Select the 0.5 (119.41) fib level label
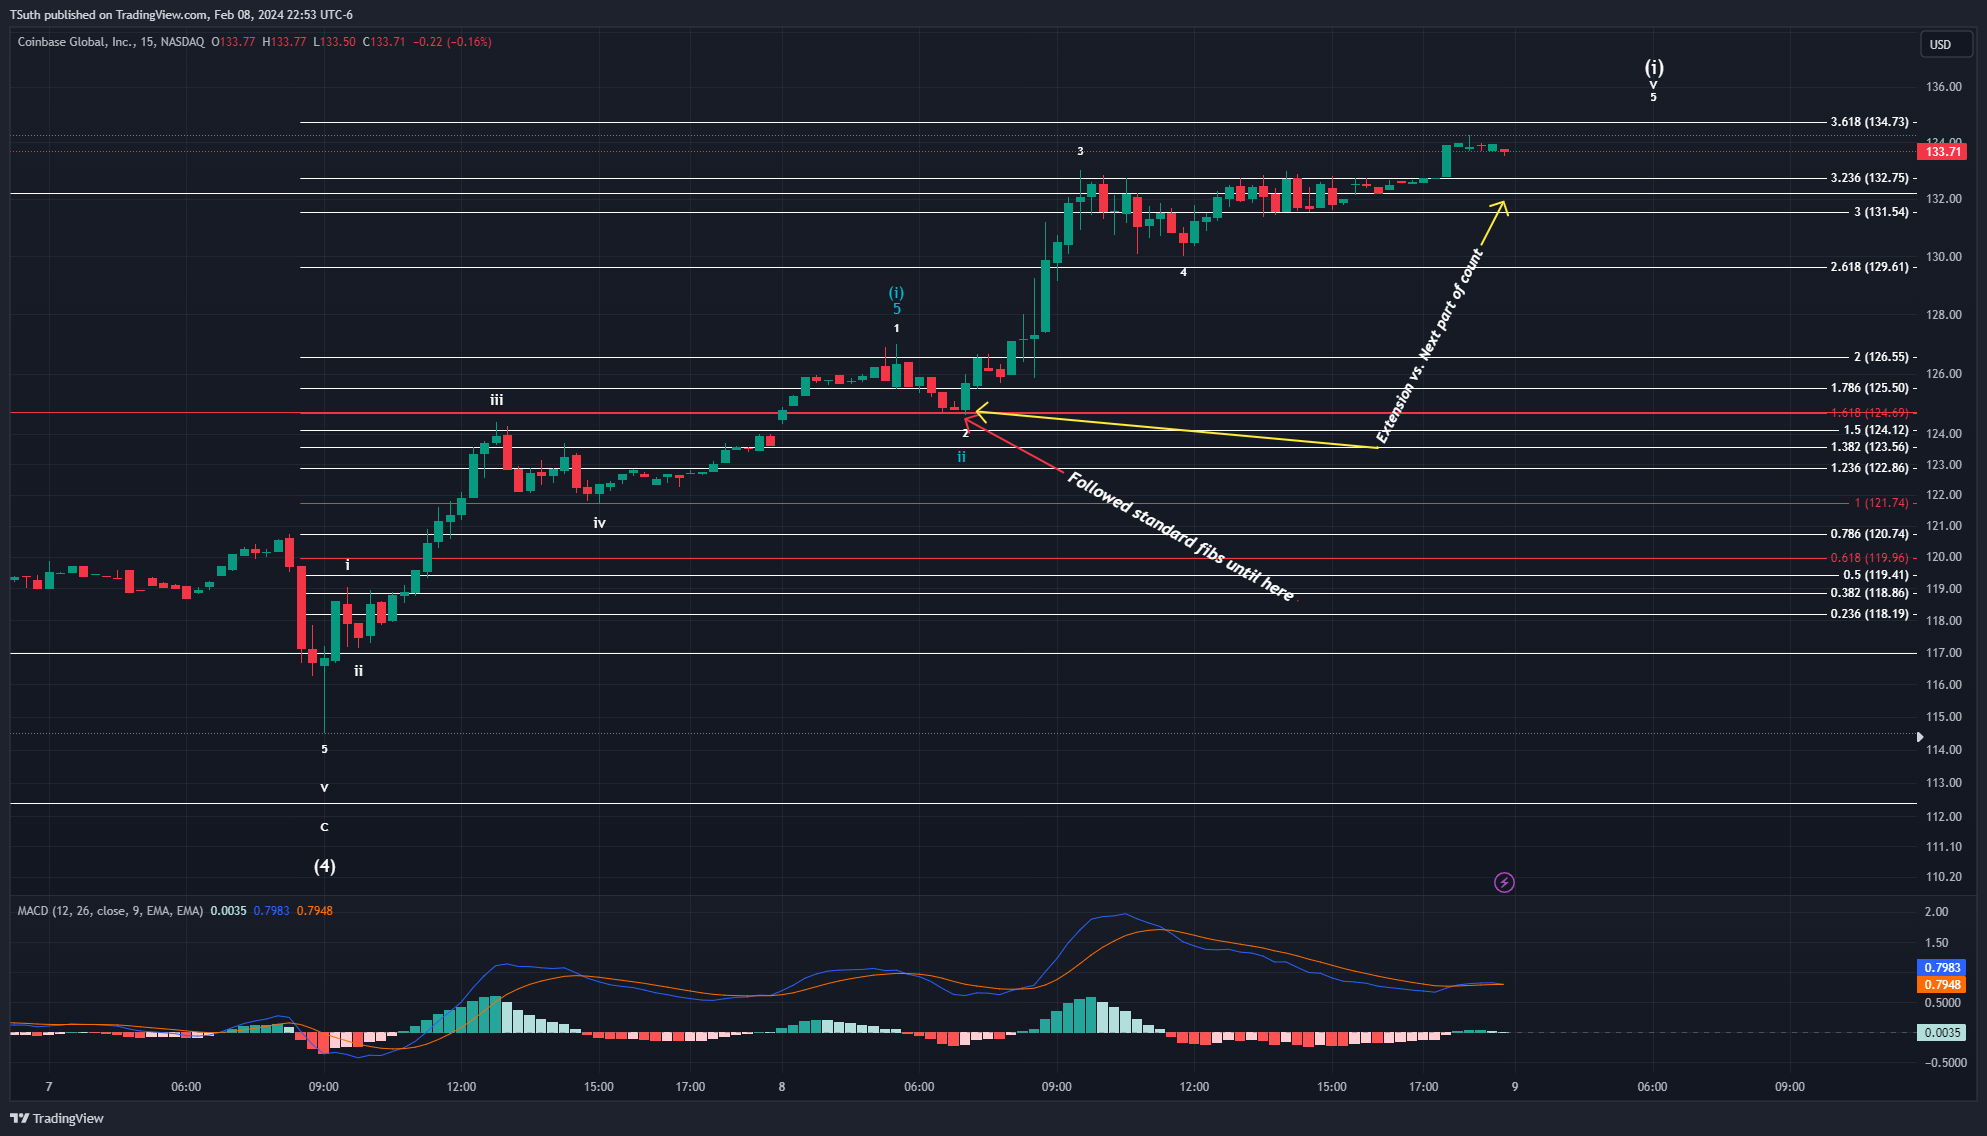This screenshot has height=1136, width=1987. coord(1876,575)
